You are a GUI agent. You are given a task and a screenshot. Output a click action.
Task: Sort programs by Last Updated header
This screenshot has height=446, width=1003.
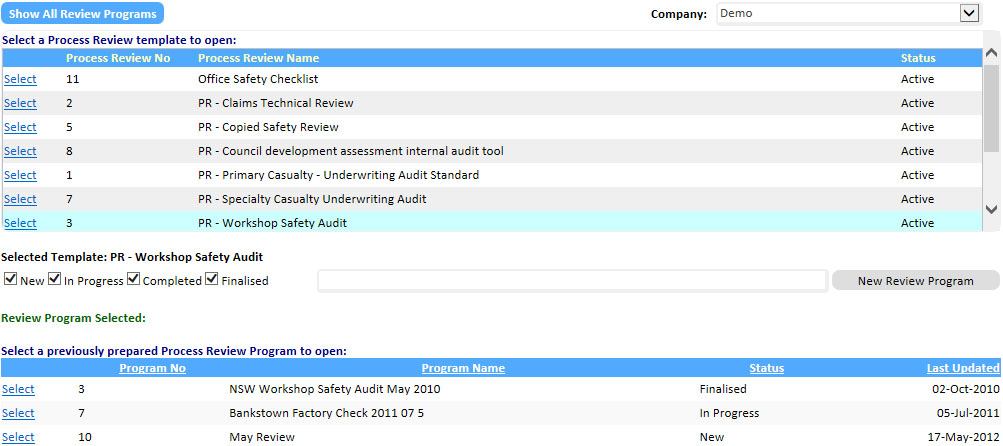(963, 368)
